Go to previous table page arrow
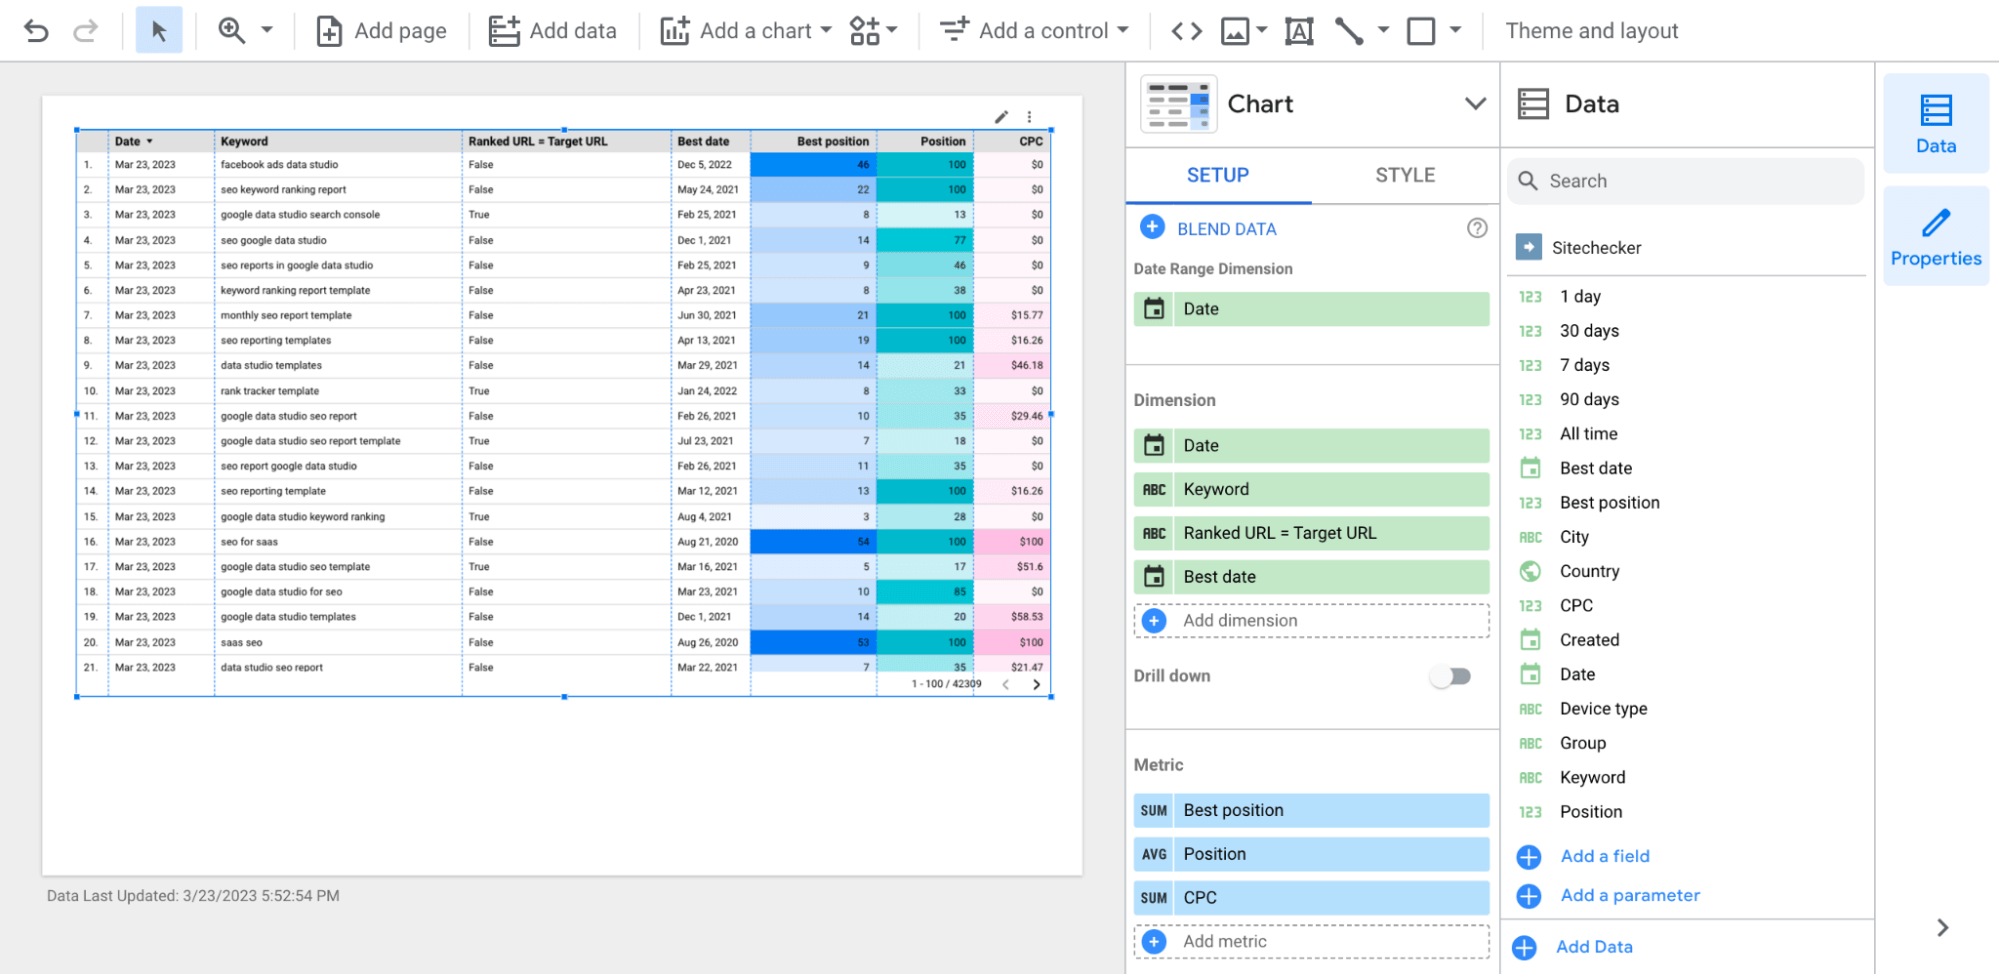The height and width of the screenshot is (975, 1999). [x=1006, y=685]
